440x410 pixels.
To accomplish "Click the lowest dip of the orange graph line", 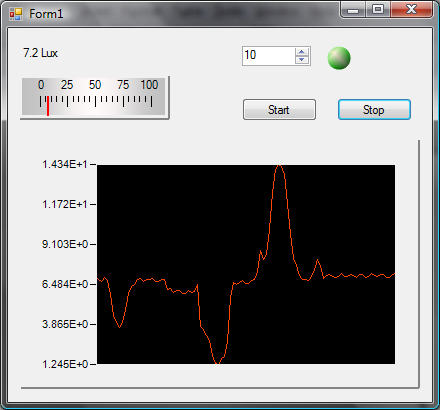I will (217, 362).
